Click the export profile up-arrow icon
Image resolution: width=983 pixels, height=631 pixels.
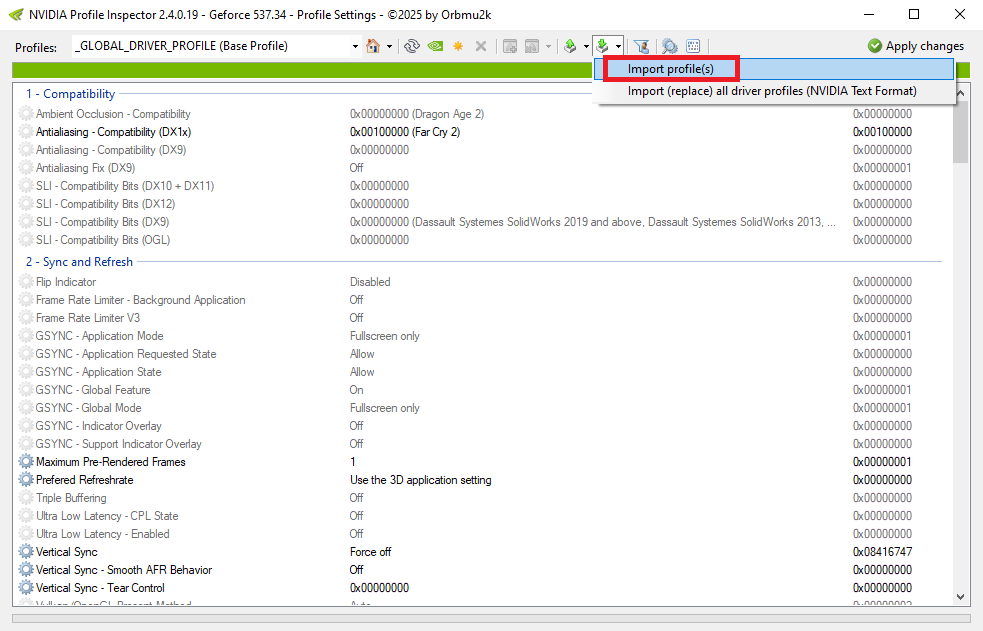[x=570, y=46]
